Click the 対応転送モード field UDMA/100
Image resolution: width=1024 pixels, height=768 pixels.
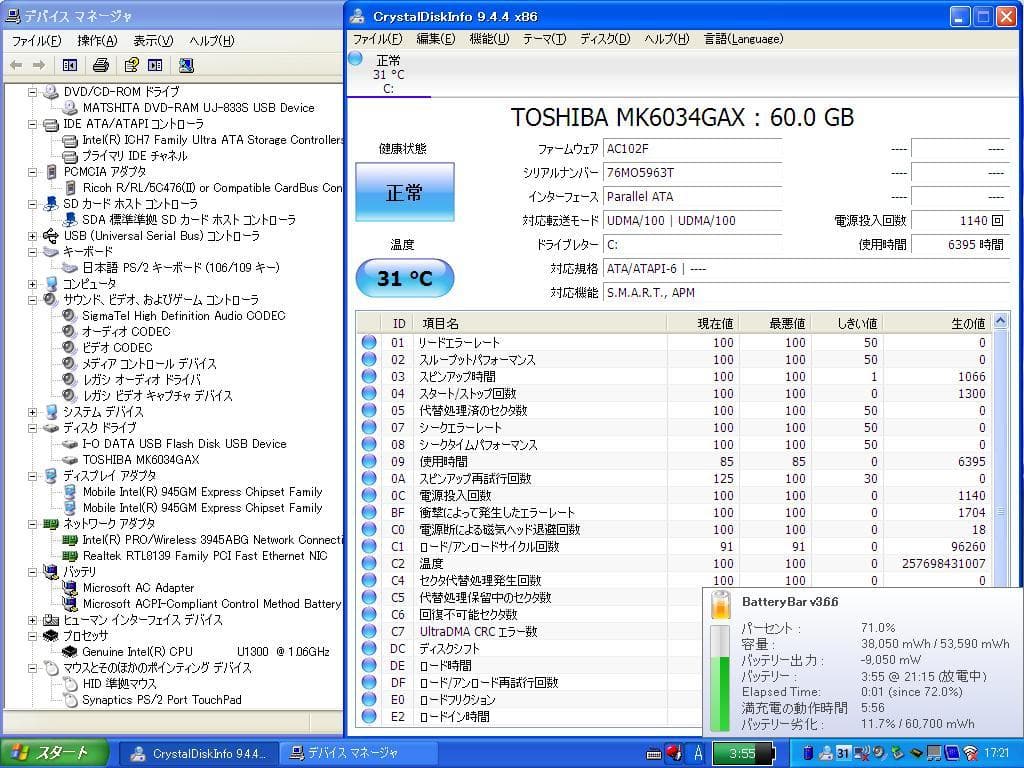(x=692, y=221)
